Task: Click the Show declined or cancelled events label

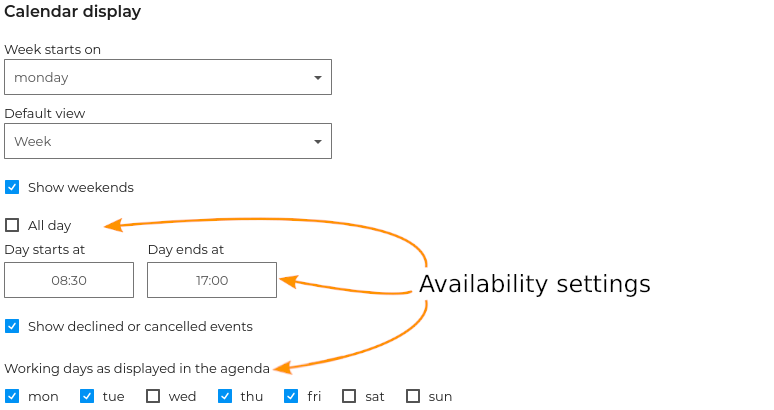Action: [x=140, y=326]
